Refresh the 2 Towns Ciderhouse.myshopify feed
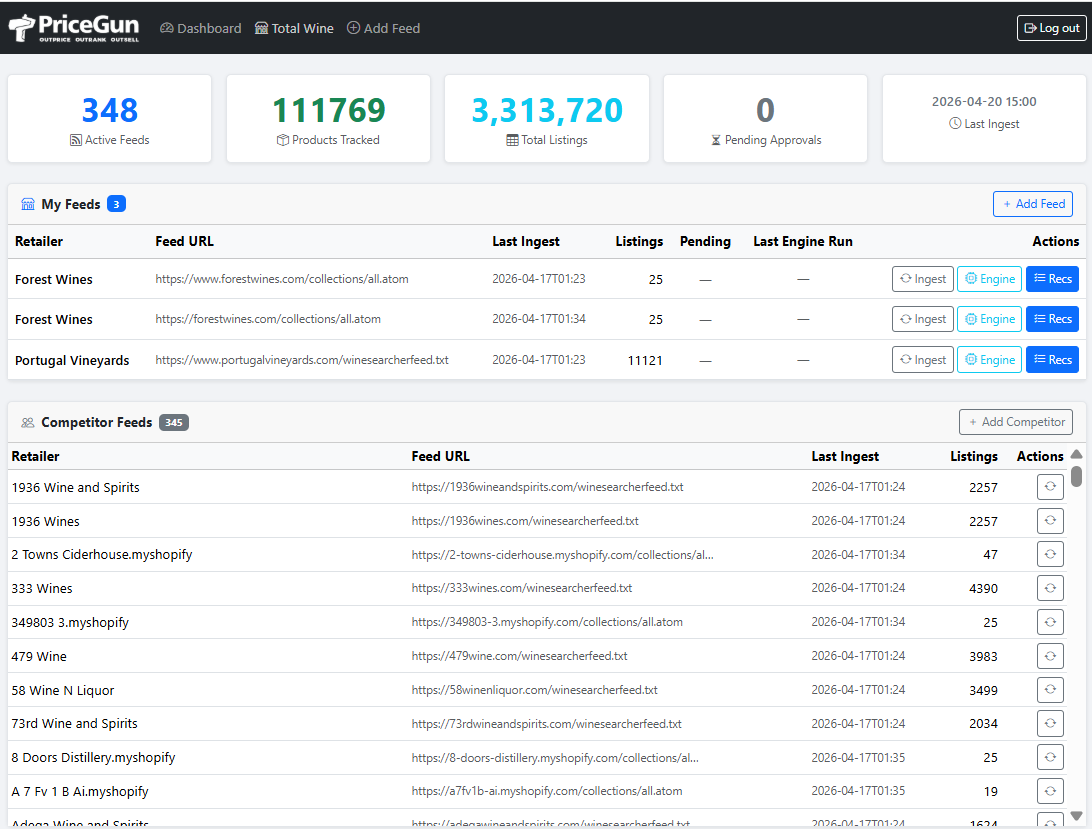 [x=1050, y=554]
